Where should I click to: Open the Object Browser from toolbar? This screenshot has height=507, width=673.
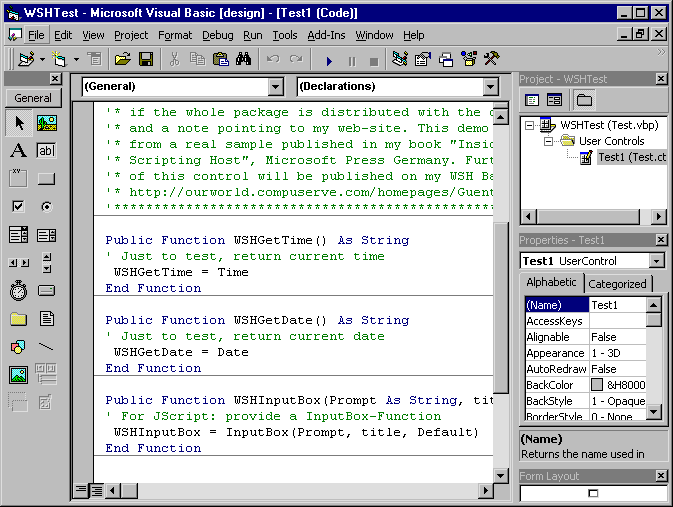click(x=468, y=60)
